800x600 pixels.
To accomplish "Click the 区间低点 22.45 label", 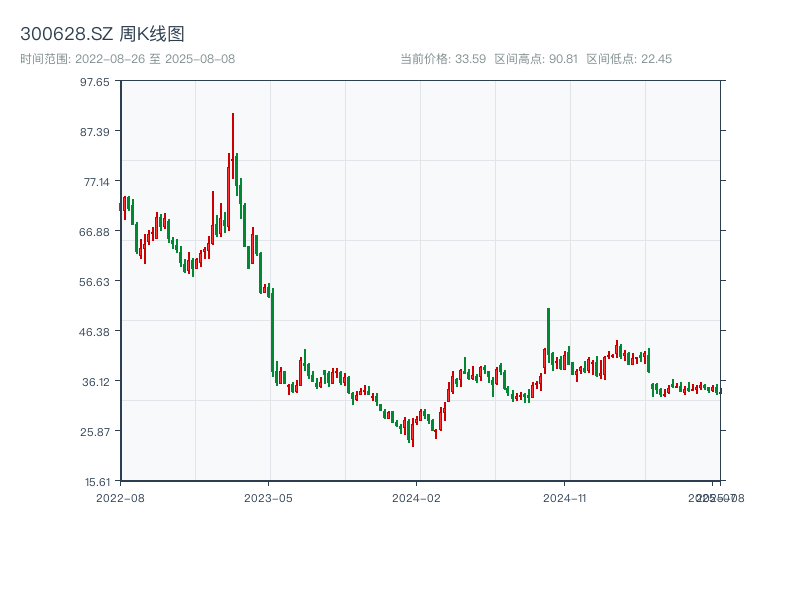I will (629, 59).
